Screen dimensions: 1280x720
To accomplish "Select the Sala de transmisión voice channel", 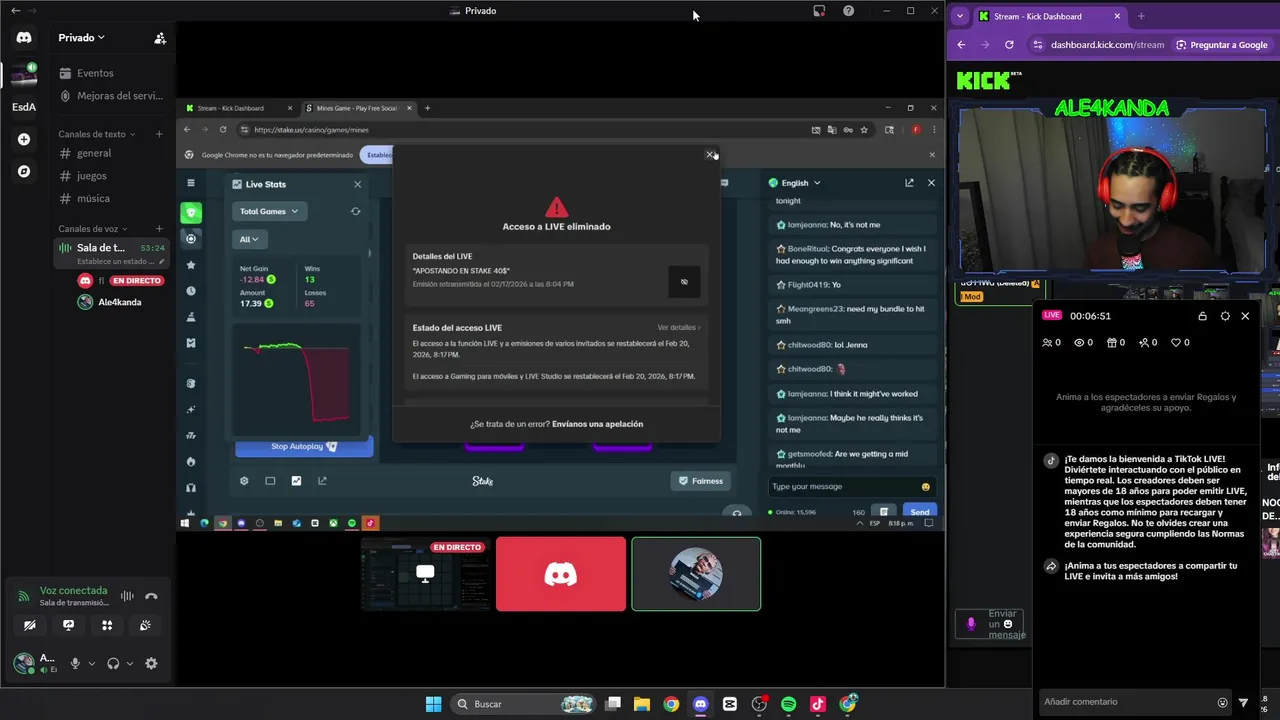I will click(x=112, y=253).
